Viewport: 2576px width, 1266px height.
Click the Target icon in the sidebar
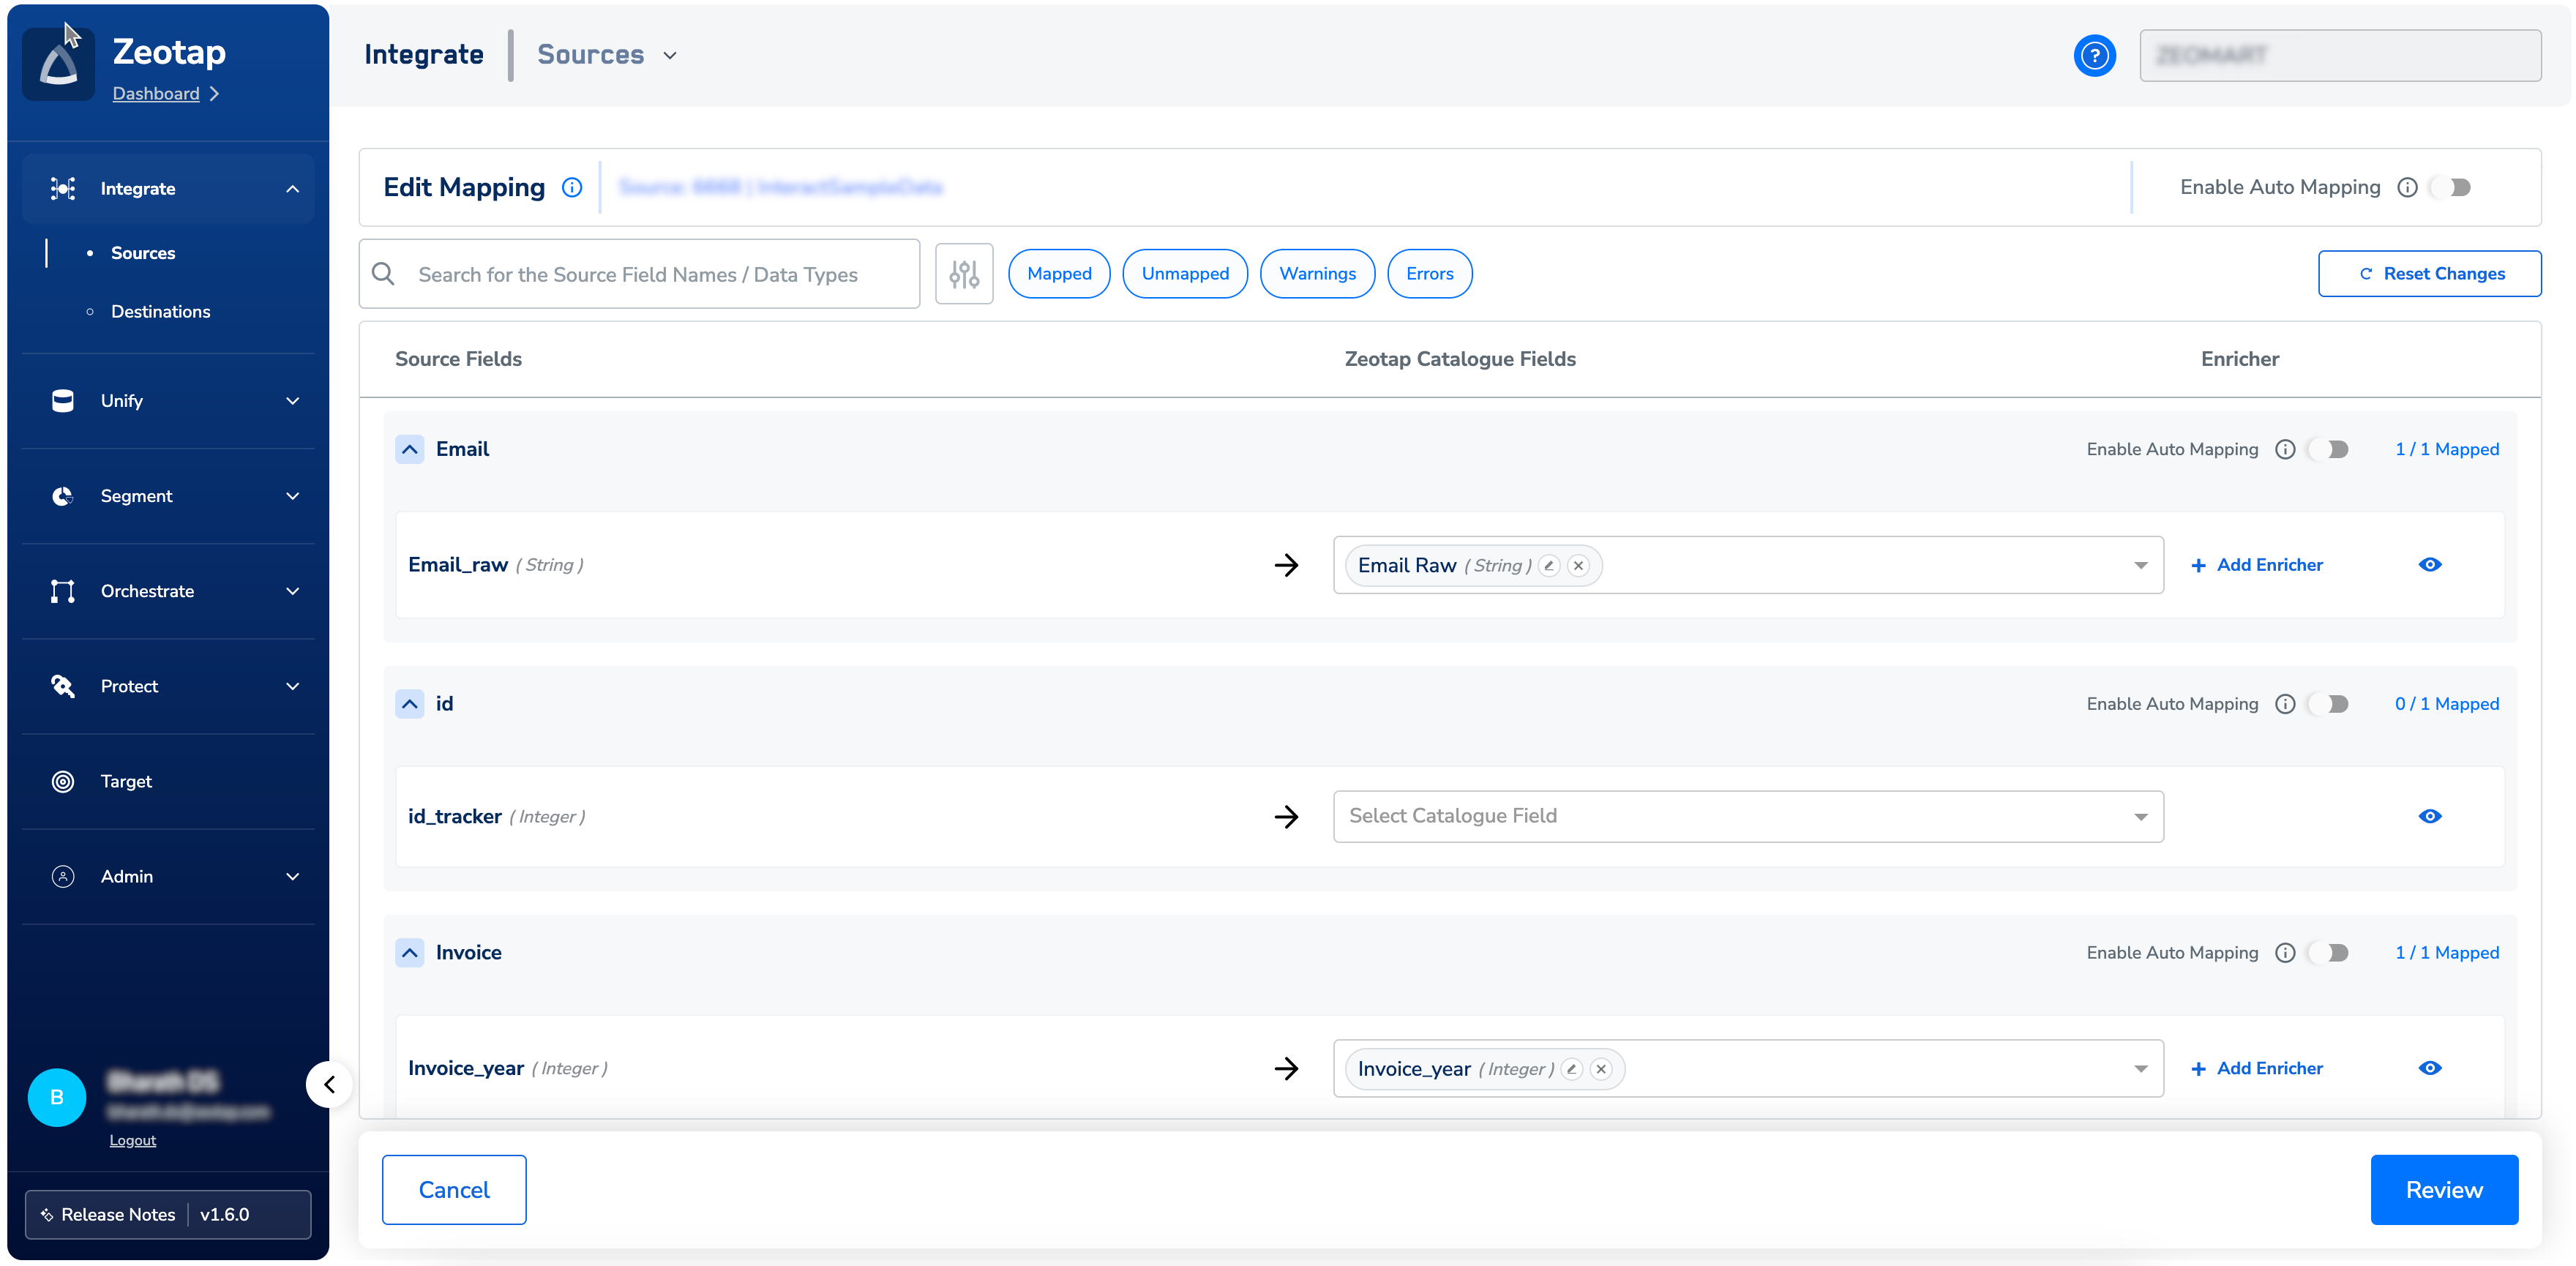(x=63, y=781)
